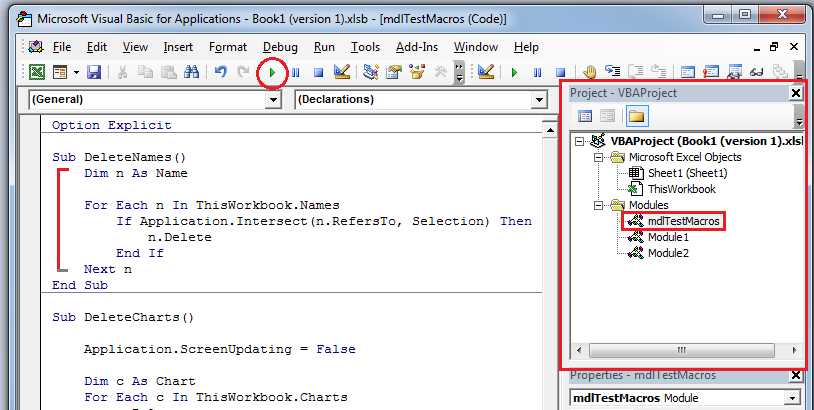This screenshot has width=814, height=410.
Task: Click the Step Into debug icon
Action: [613, 72]
